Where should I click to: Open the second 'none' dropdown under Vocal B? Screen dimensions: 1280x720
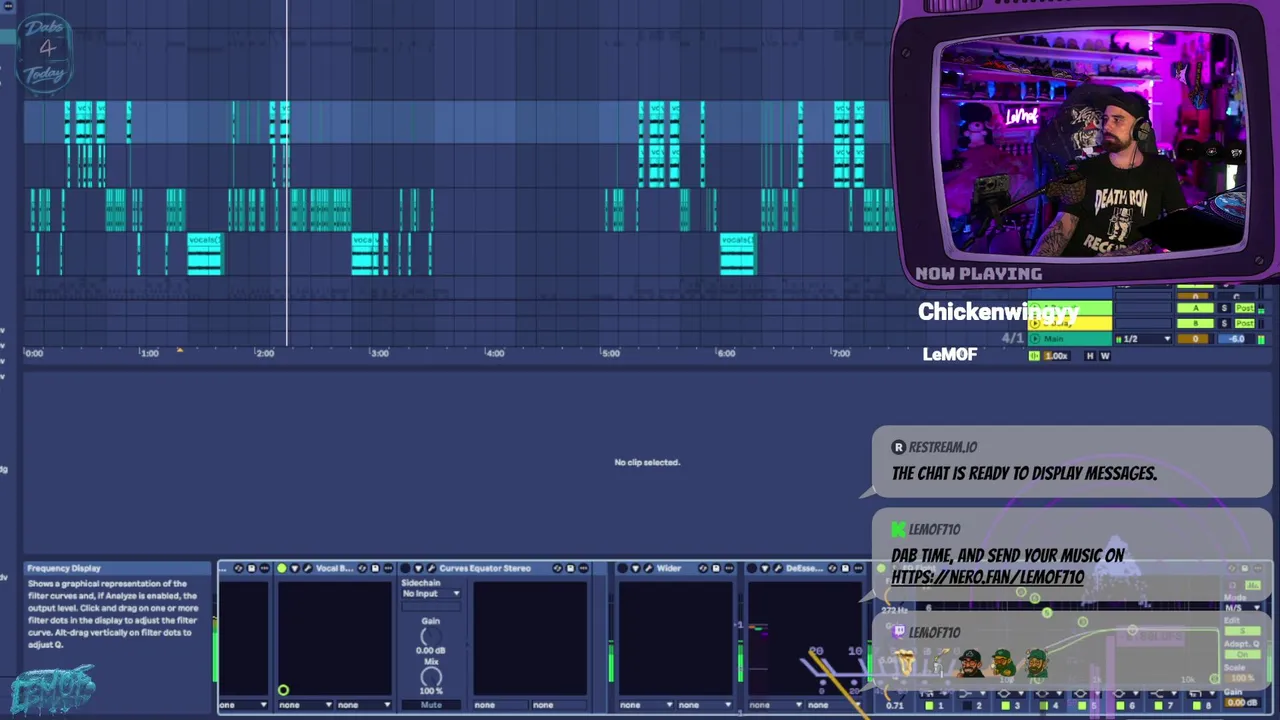364,705
